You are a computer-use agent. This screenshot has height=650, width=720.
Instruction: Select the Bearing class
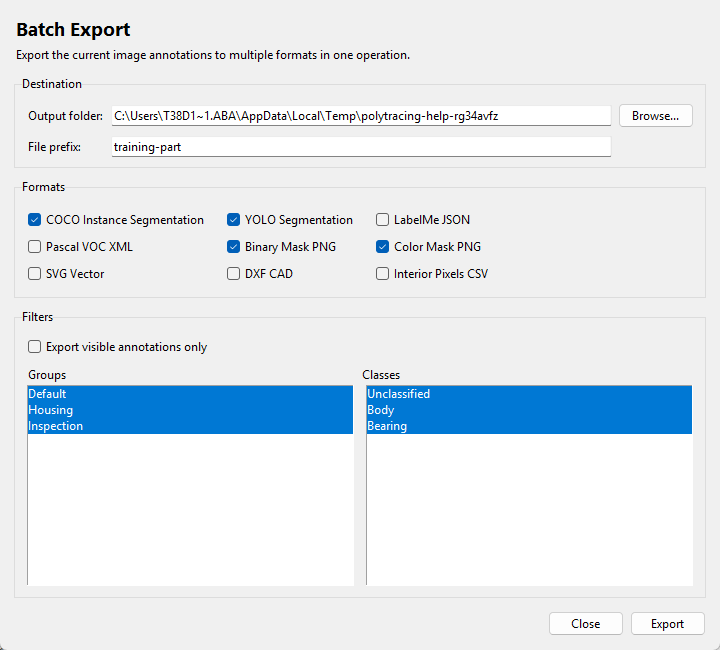[529, 426]
